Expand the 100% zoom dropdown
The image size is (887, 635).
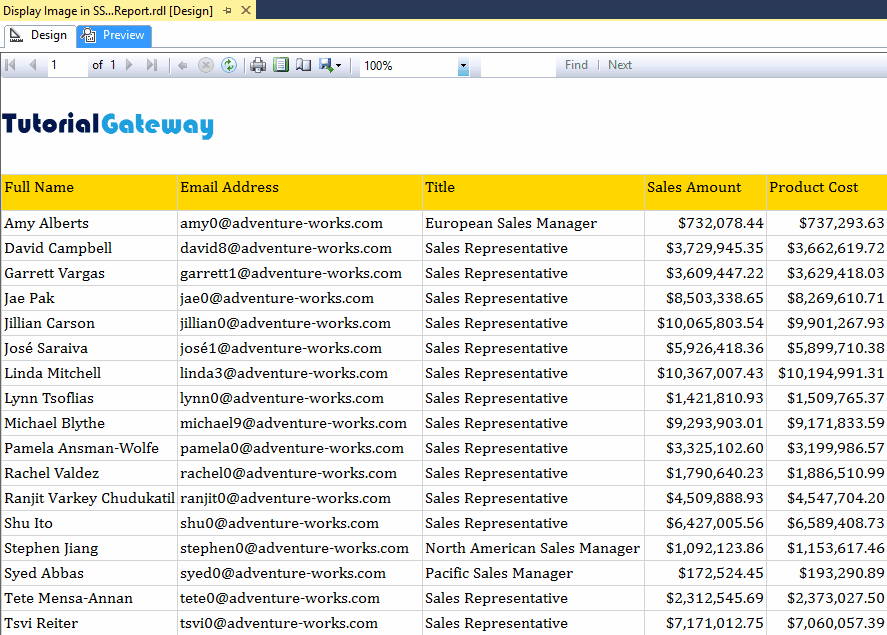(x=463, y=66)
